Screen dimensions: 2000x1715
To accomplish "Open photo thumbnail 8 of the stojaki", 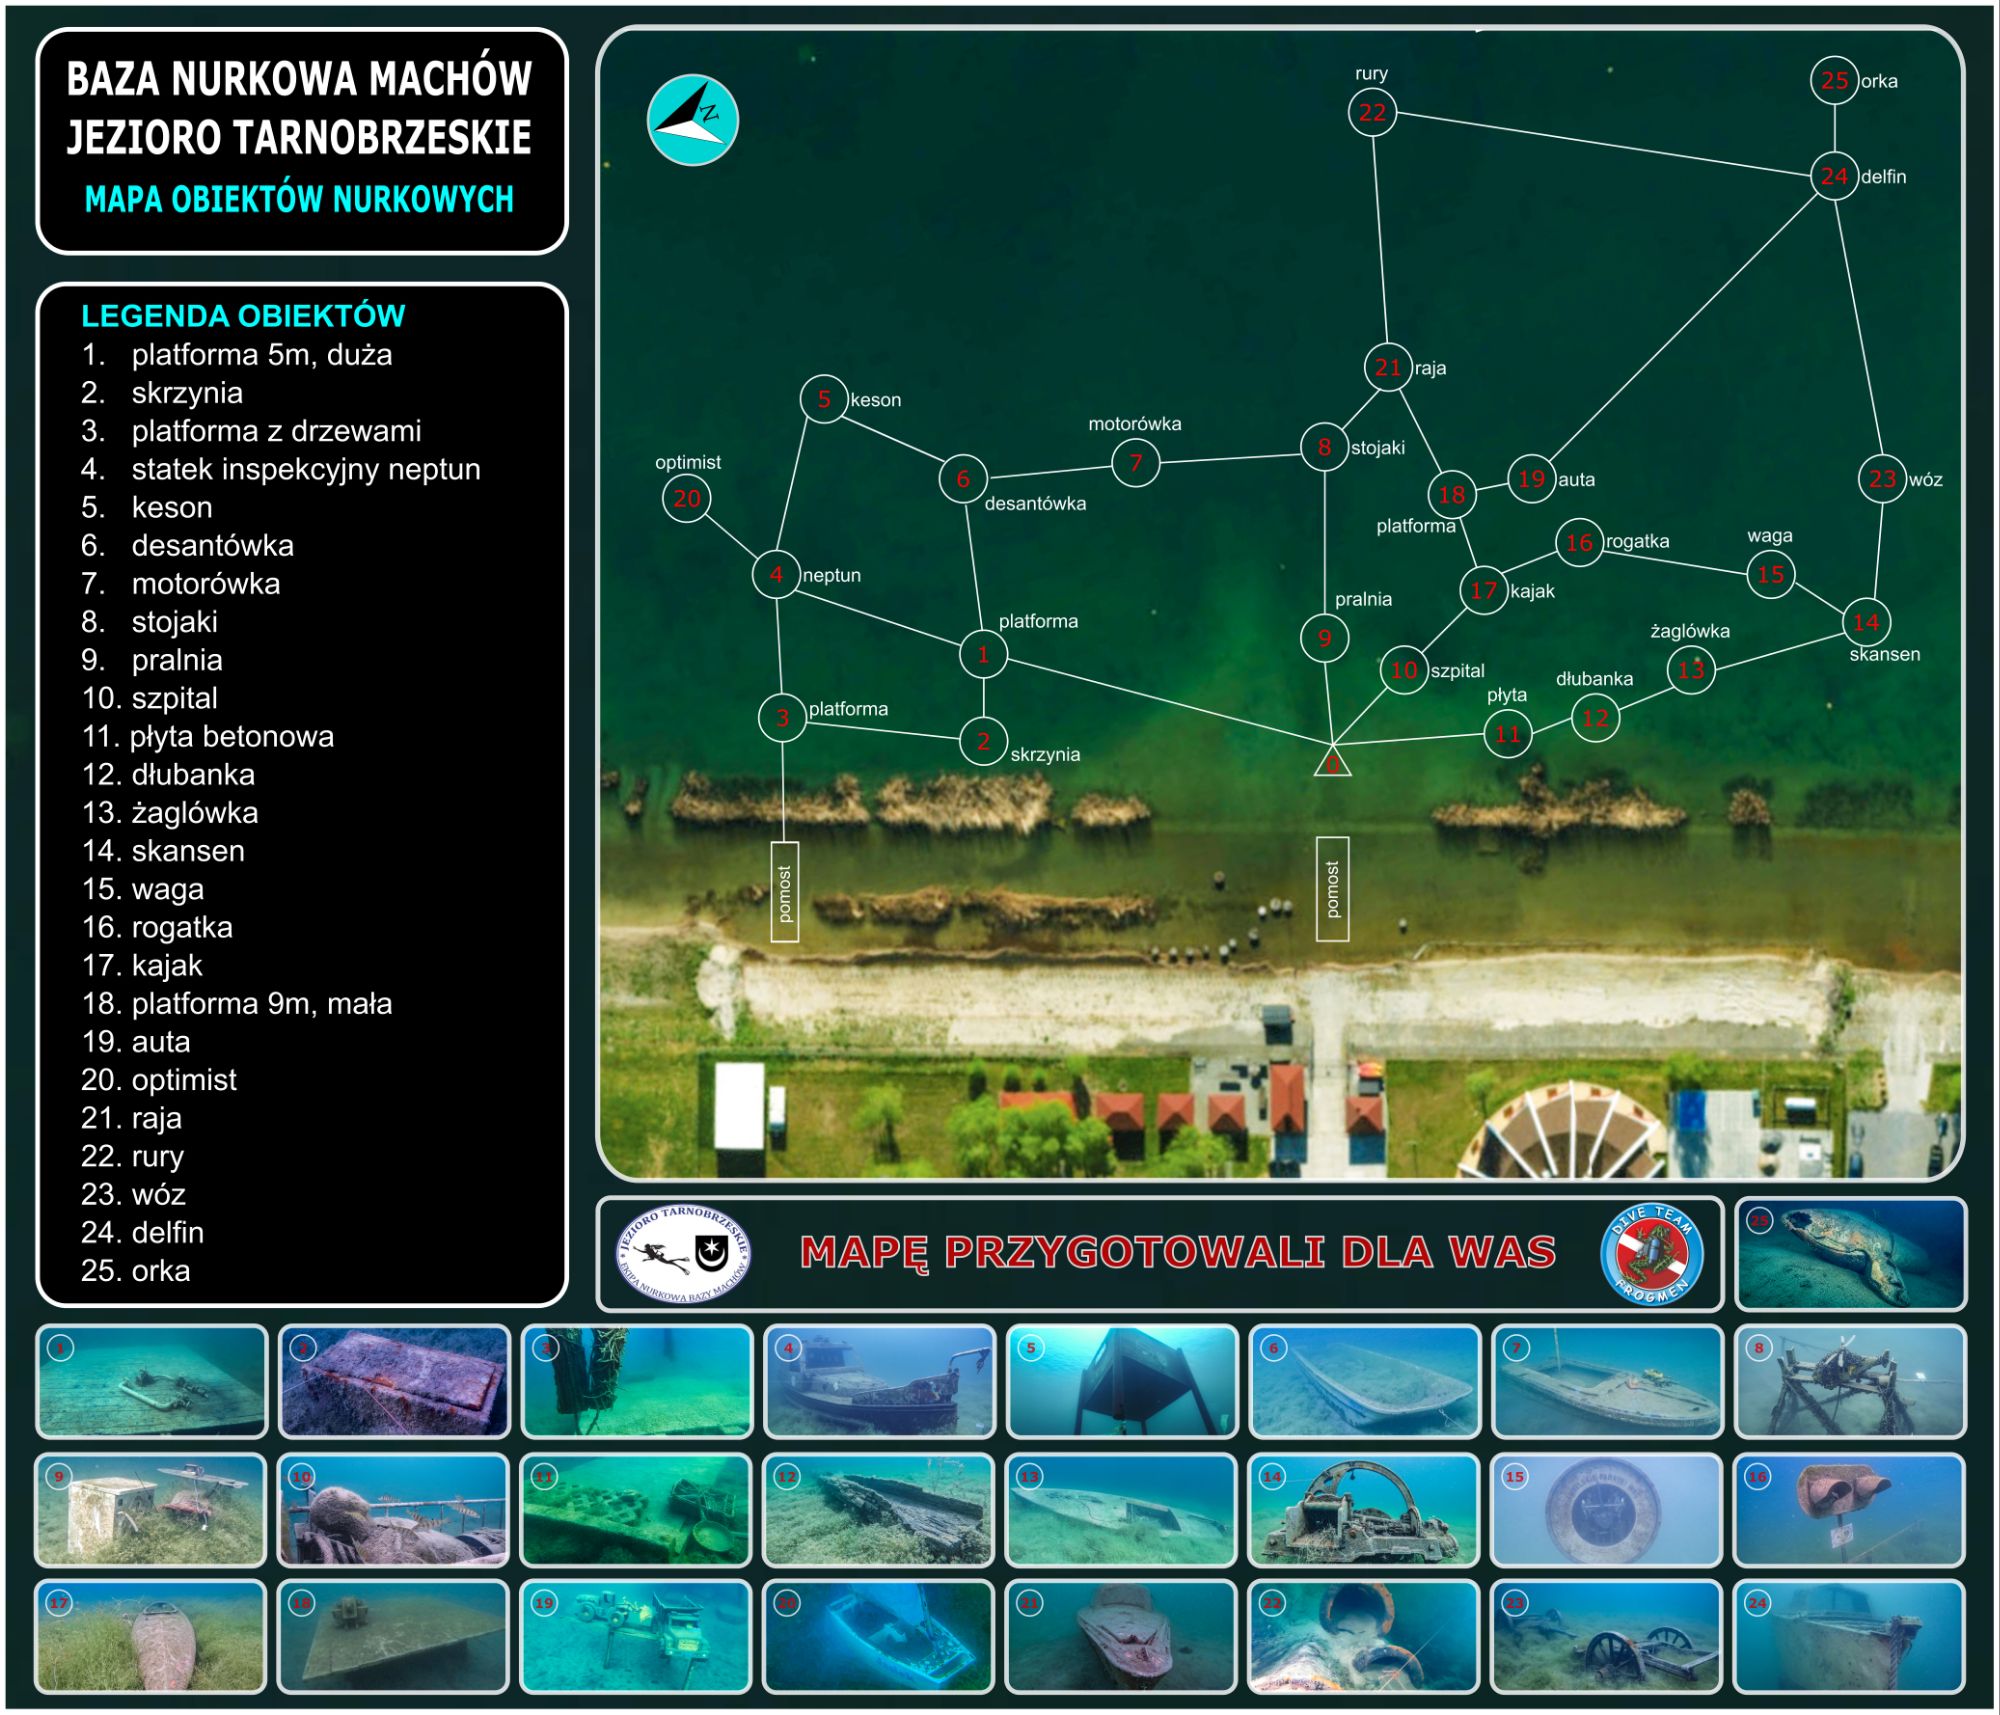I will coord(1850,1382).
